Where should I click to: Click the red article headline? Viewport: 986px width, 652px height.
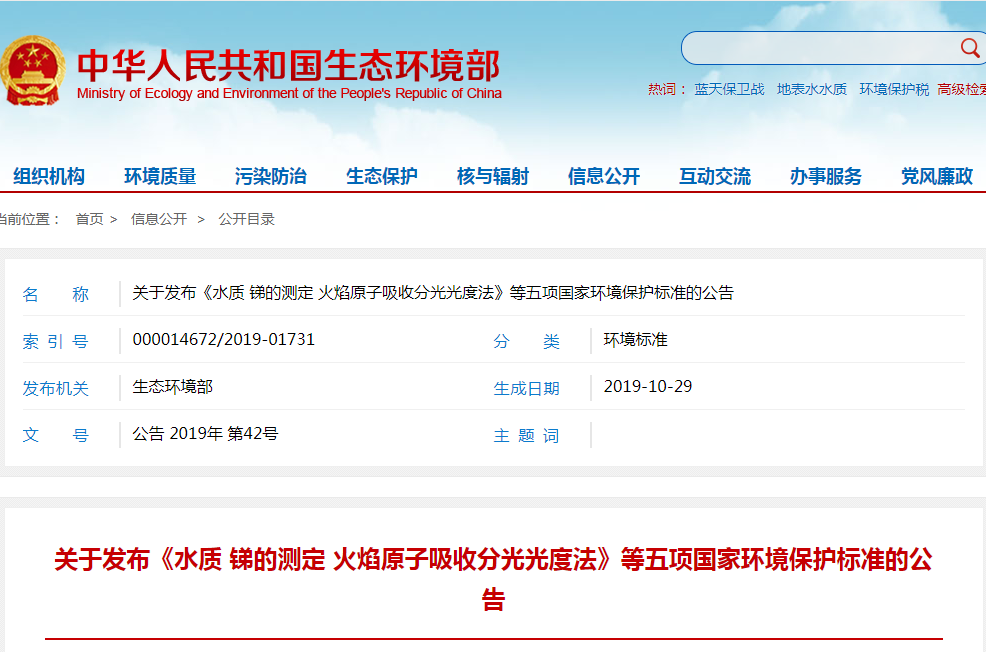click(x=493, y=578)
